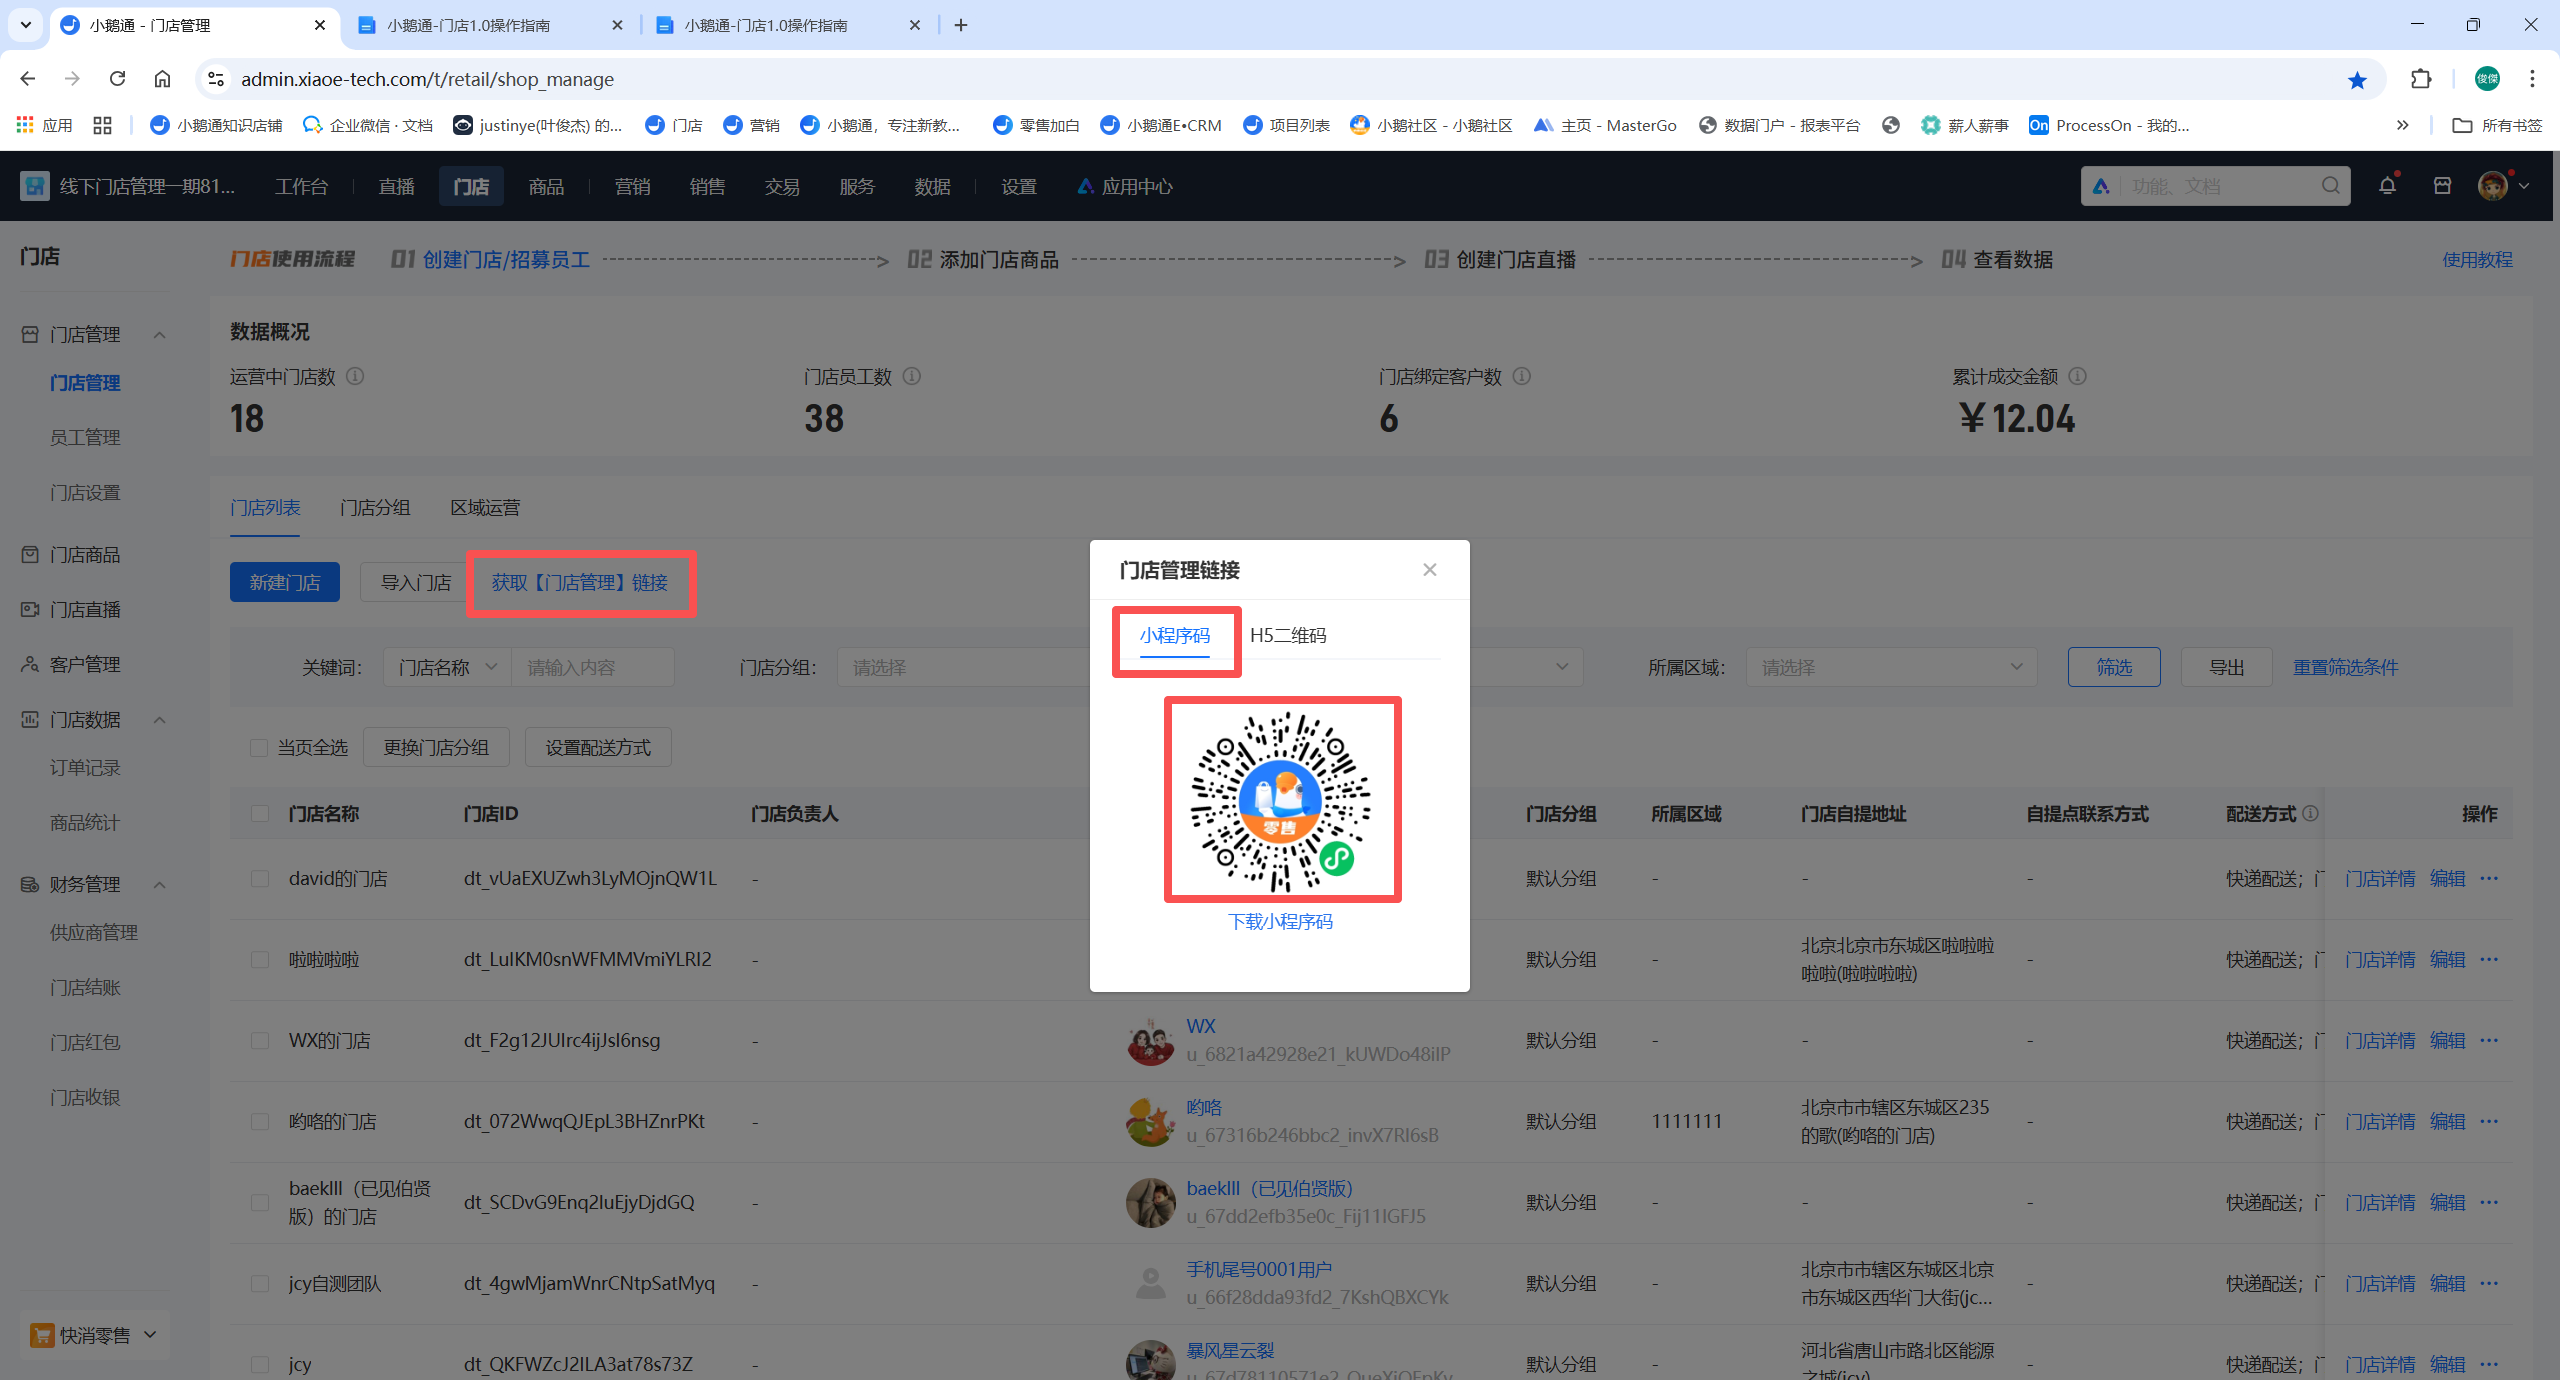Open the tab search dropdown arrow
The height and width of the screenshot is (1380, 2560).
coord(26,25)
